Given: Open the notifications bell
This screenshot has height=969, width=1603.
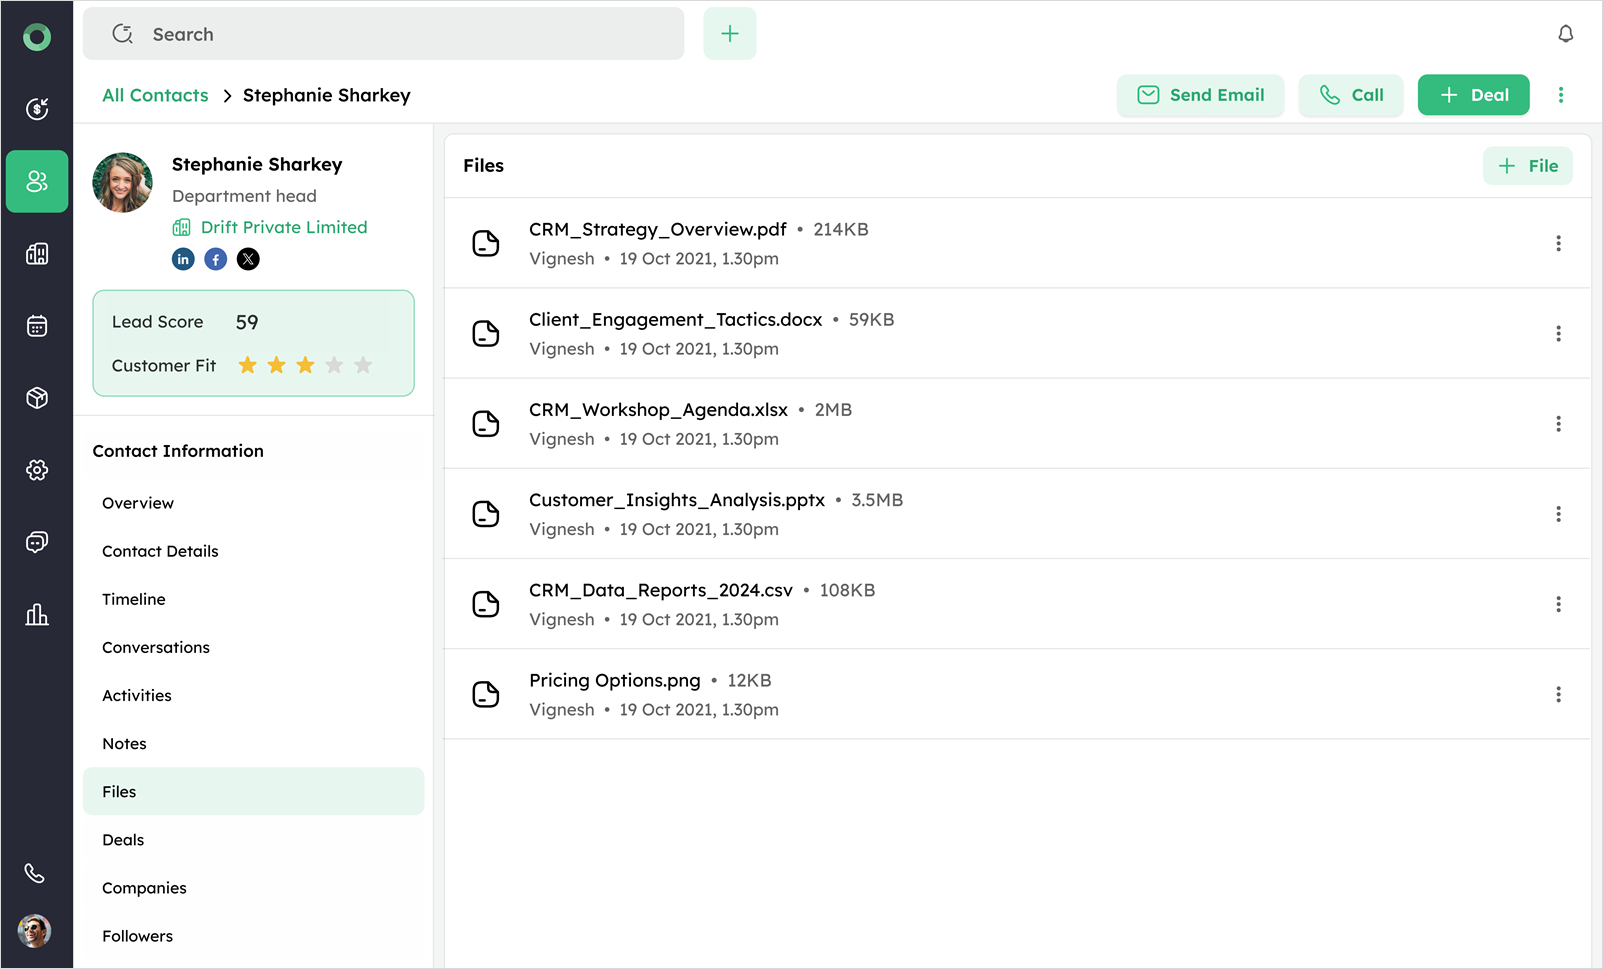Looking at the screenshot, I should click(1565, 34).
